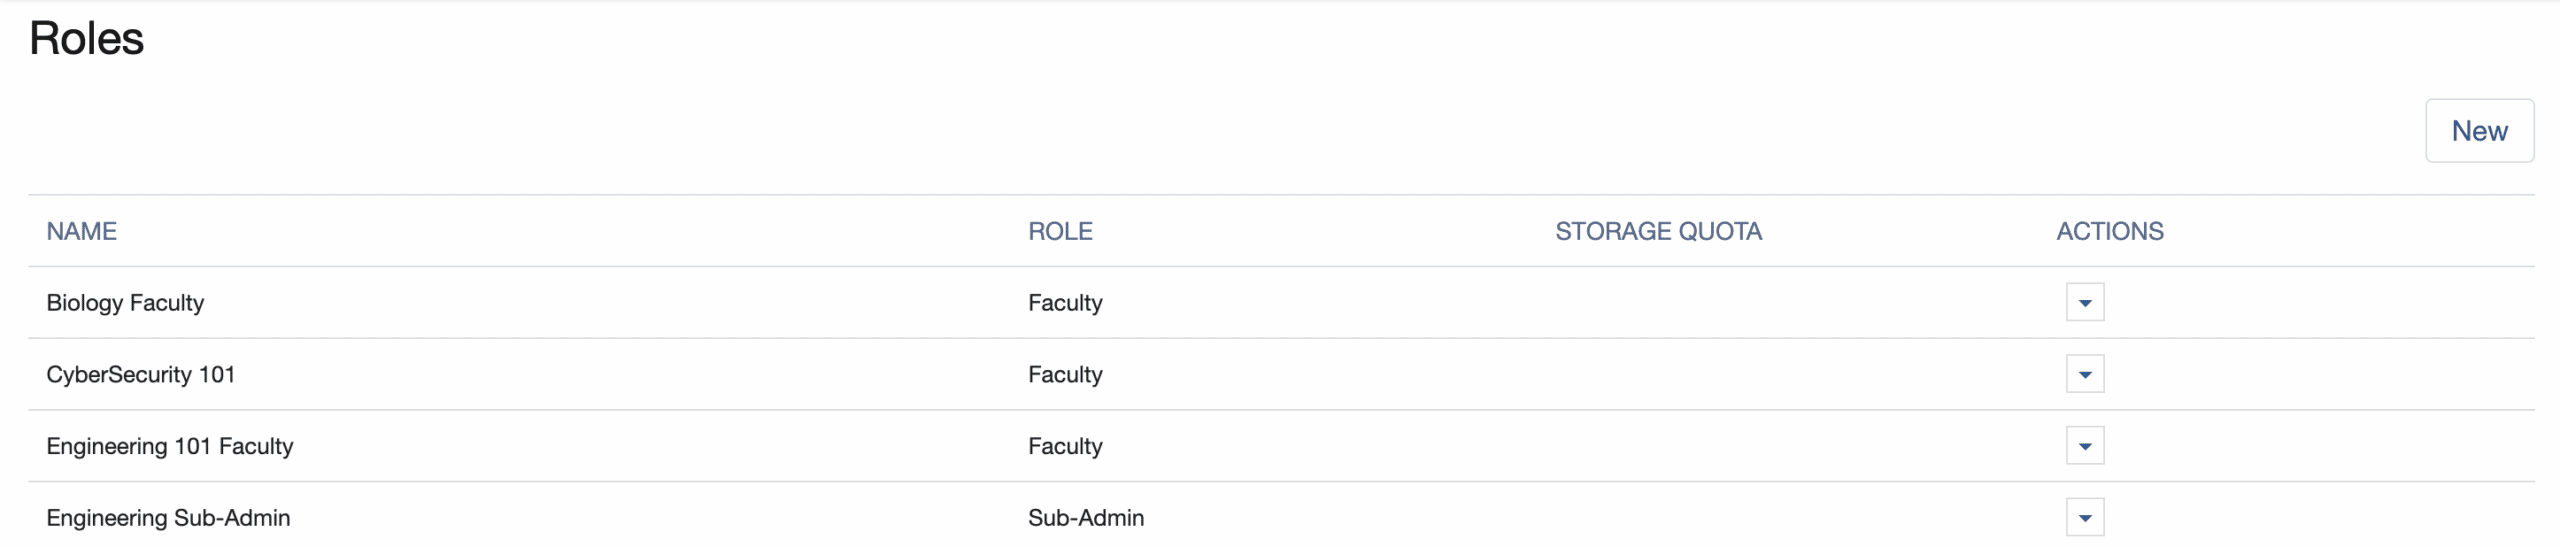The image size is (2560, 547).
Task: Click Faculty role cell for Biology Faculty
Action: tap(1064, 303)
